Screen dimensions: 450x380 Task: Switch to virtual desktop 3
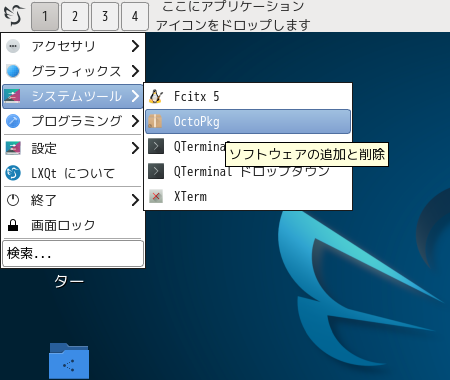(x=105, y=16)
